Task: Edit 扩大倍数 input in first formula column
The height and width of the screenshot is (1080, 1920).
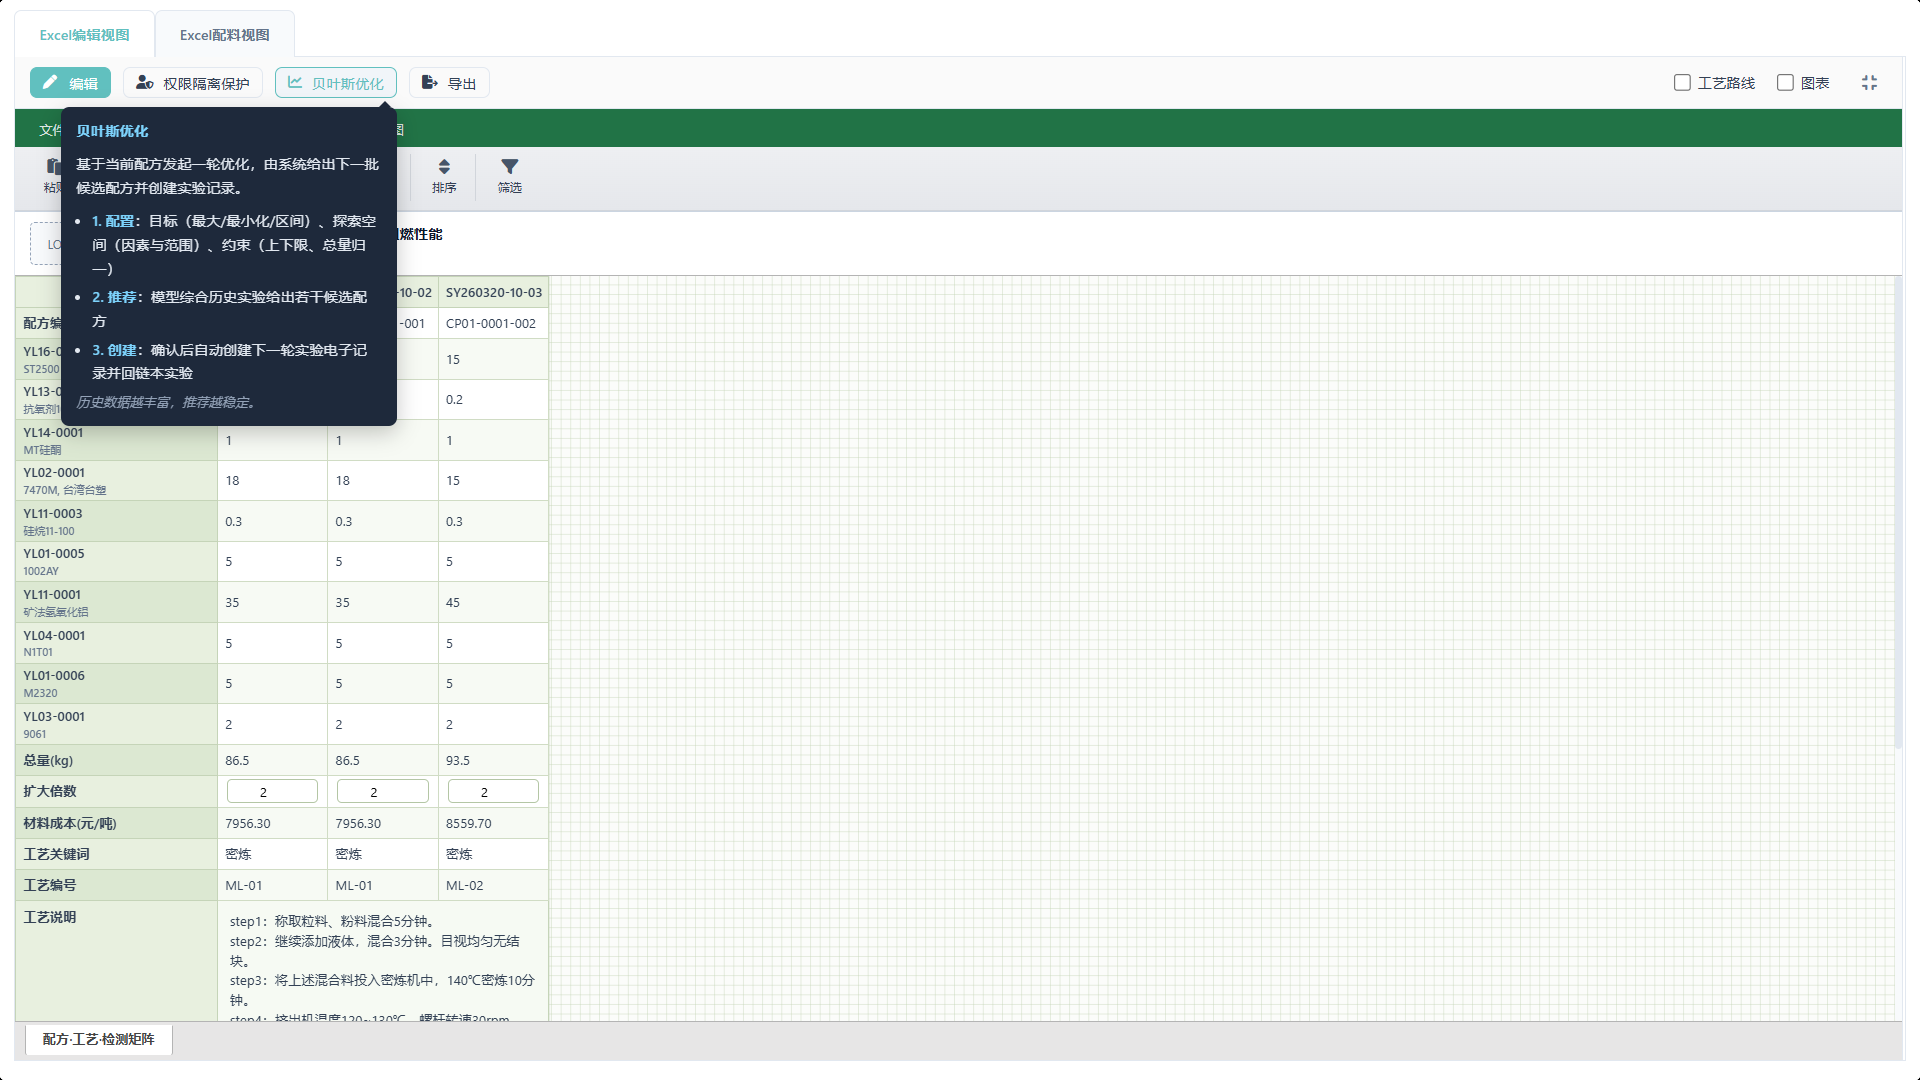Action: point(272,791)
